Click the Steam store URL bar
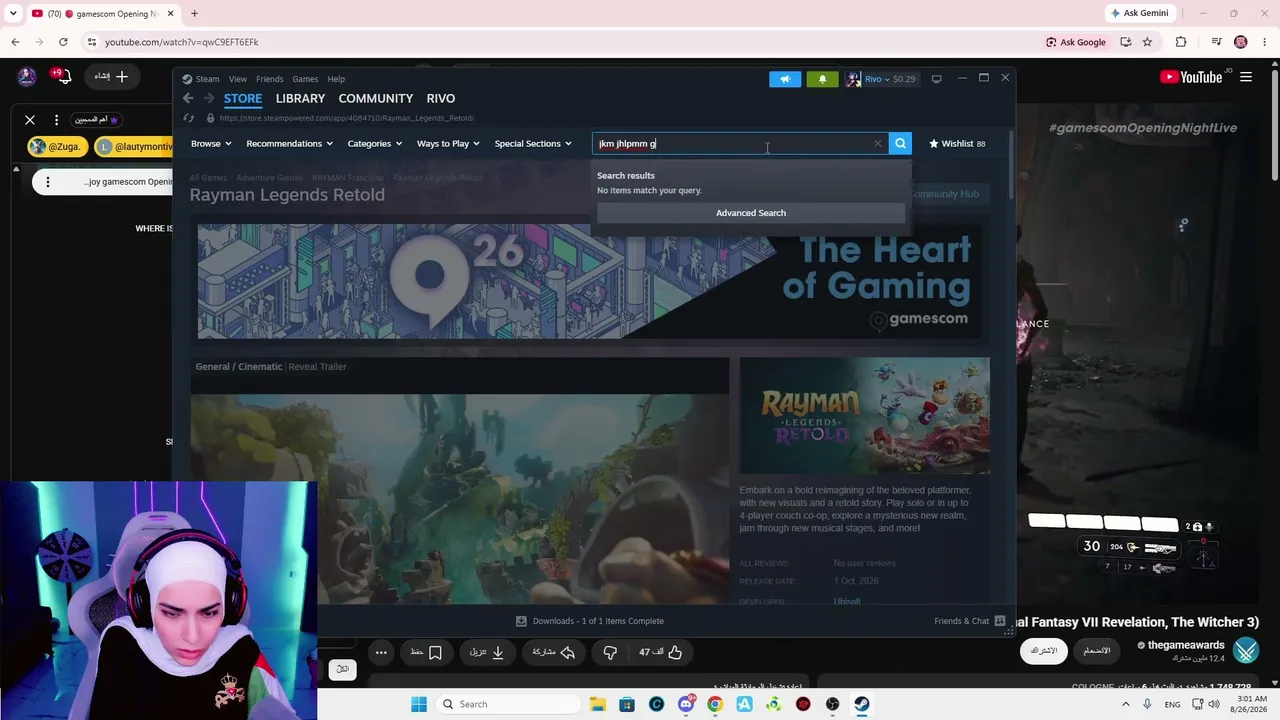 tap(346, 118)
